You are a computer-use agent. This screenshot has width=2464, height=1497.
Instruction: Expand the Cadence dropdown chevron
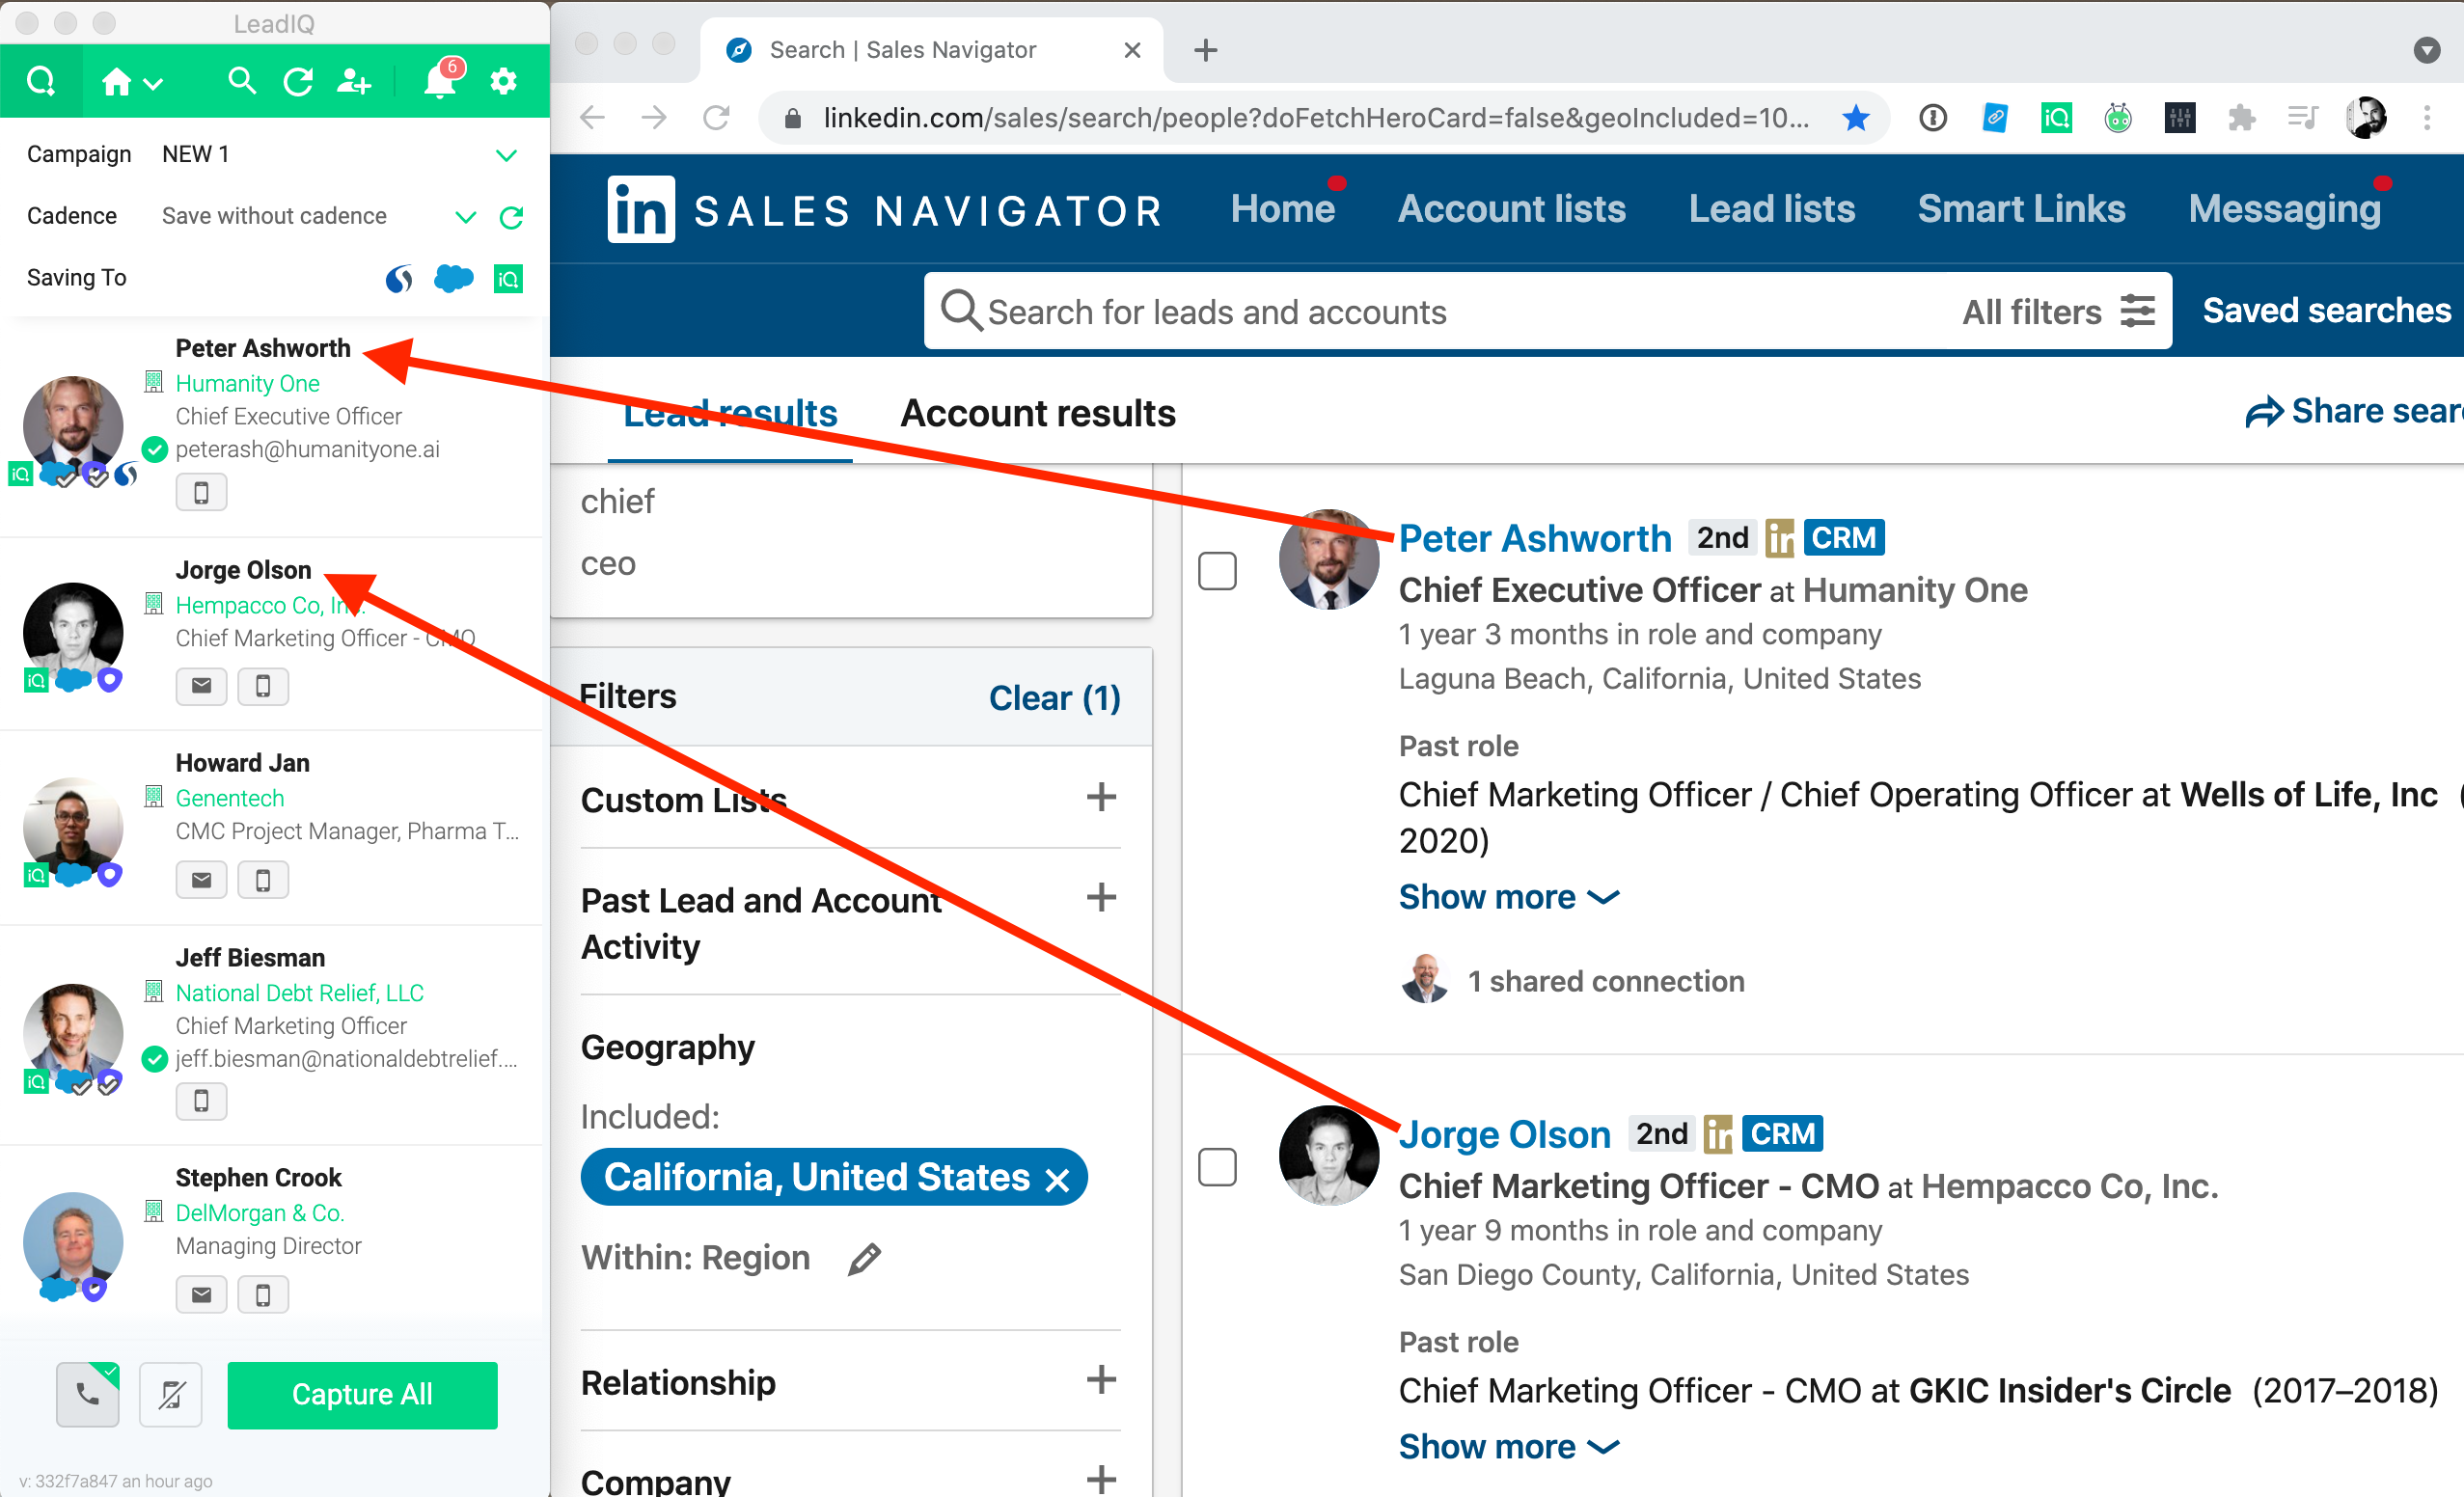(x=465, y=217)
